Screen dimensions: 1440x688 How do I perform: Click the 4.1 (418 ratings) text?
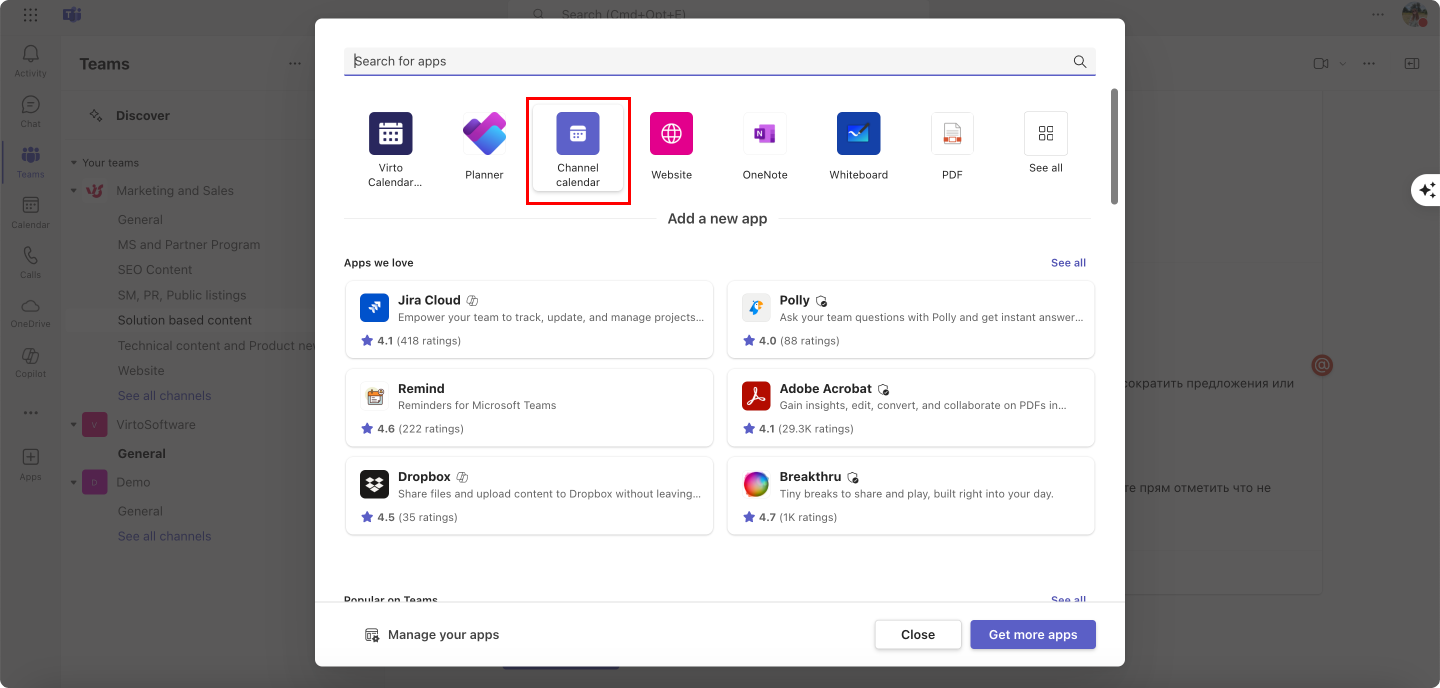click(x=419, y=341)
